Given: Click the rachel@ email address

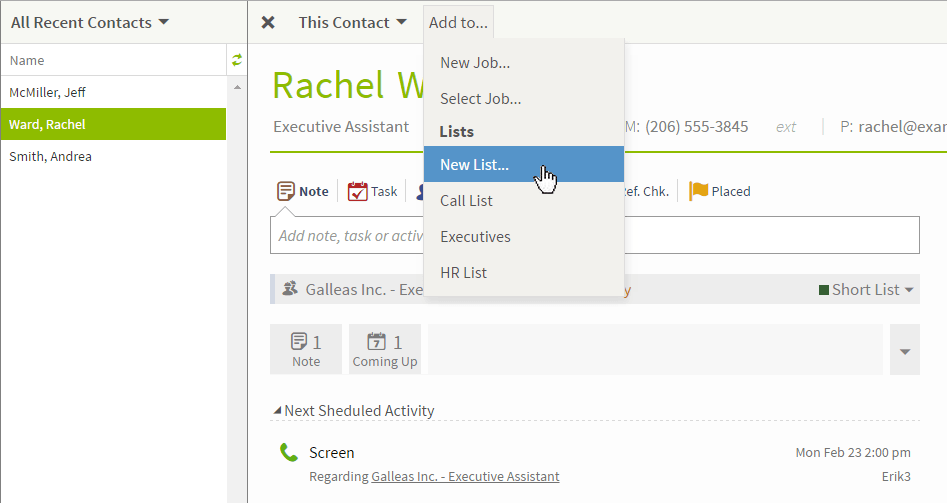Looking at the screenshot, I should click(902, 127).
